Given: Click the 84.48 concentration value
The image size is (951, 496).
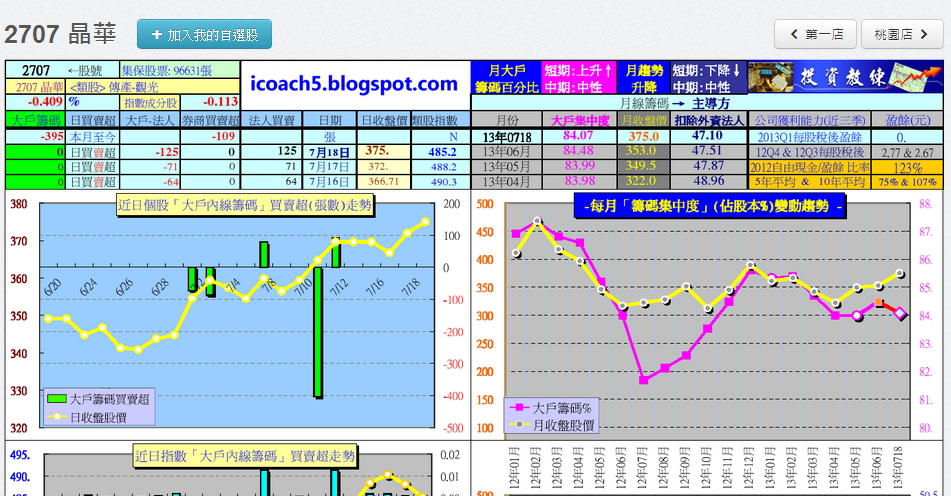Looking at the screenshot, I should 579,151.
